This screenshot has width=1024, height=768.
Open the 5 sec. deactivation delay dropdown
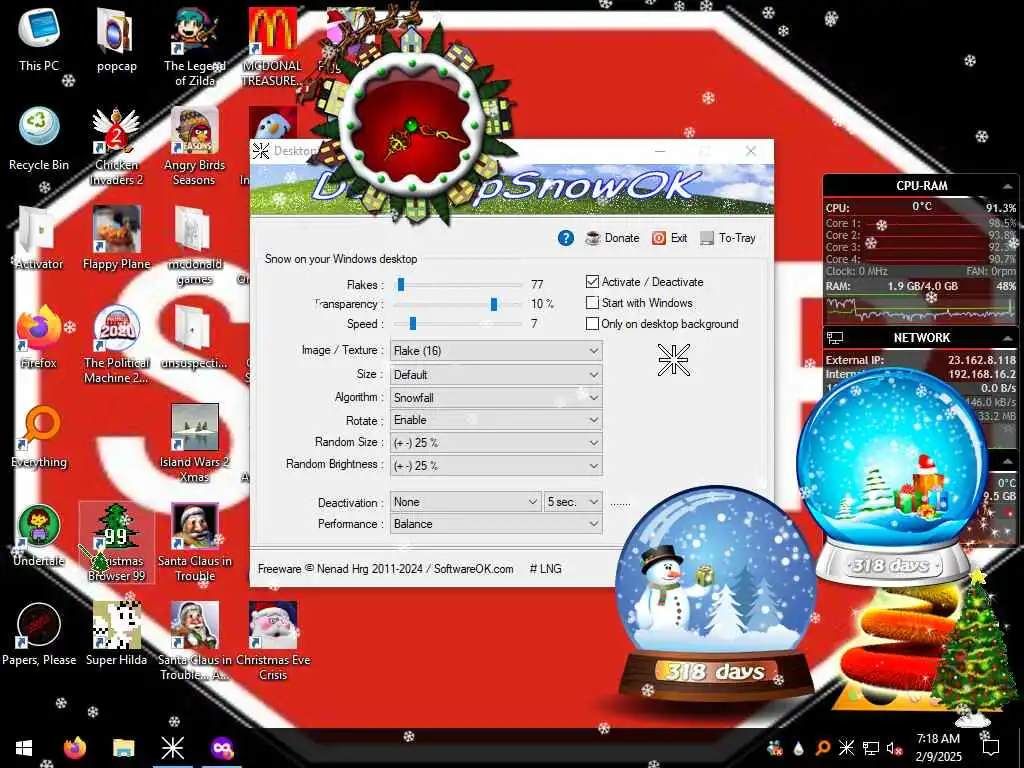pos(573,502)
